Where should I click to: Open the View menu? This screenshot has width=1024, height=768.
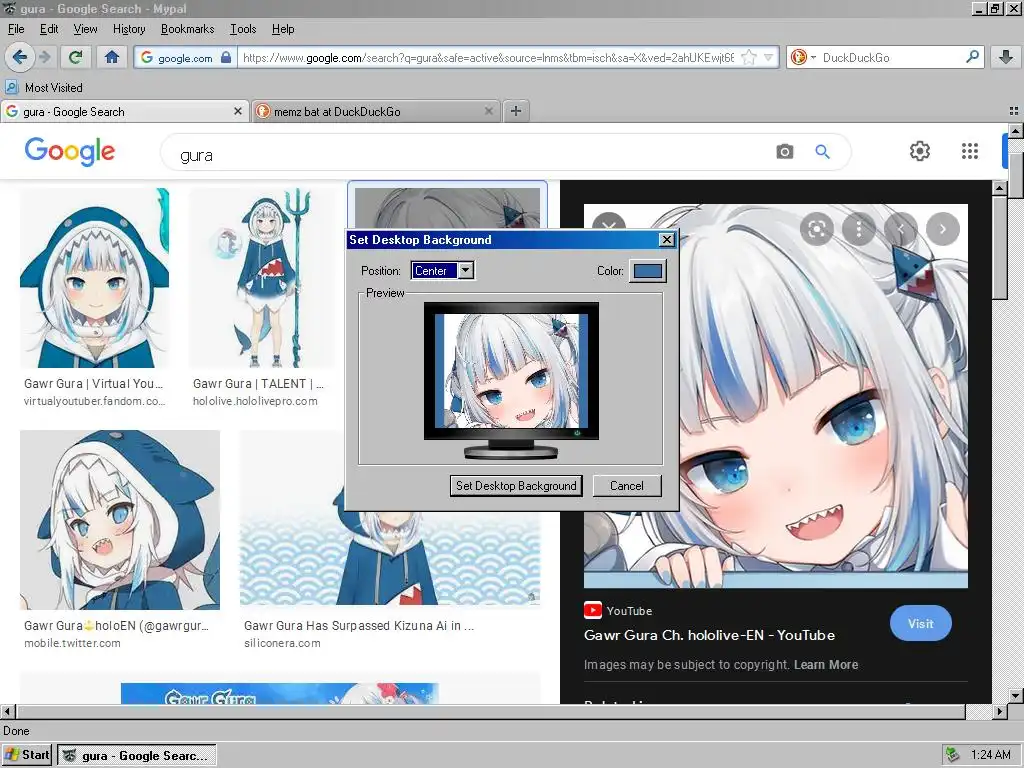86,29
